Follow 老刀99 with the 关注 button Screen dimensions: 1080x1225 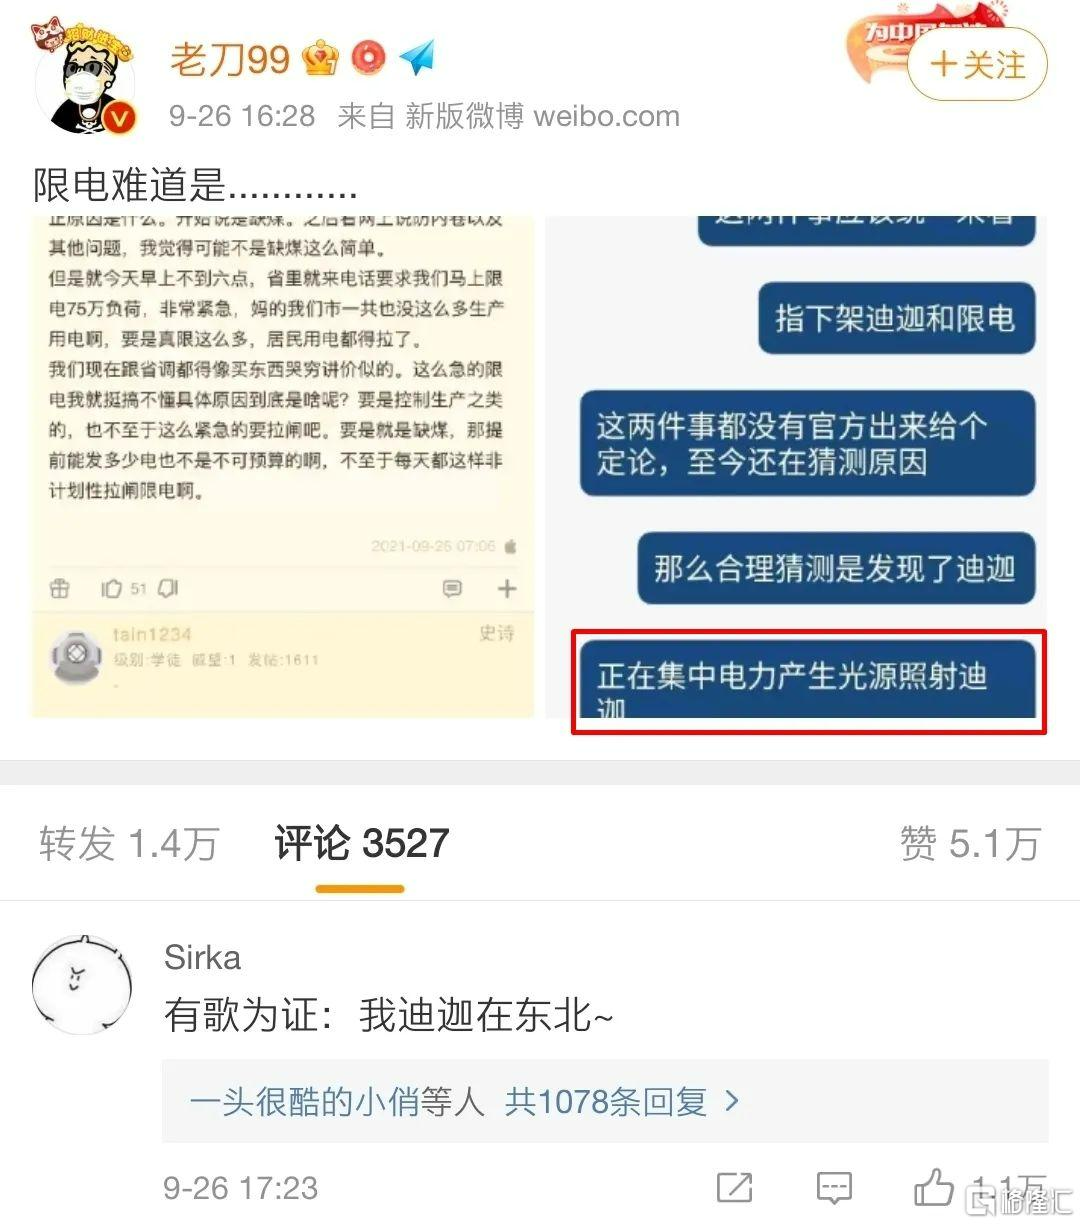[x=977, y=65]
